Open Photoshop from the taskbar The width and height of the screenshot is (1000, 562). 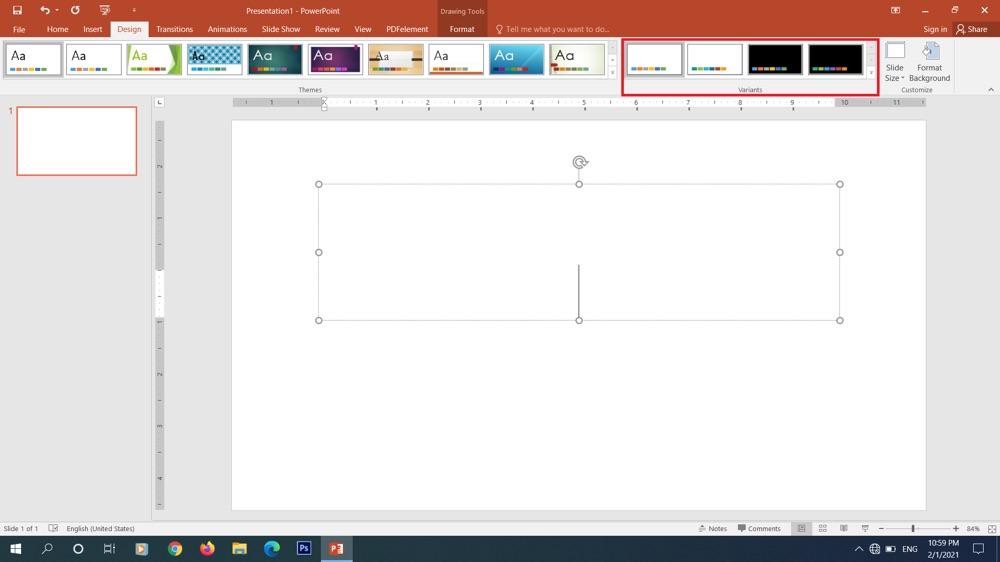click(x=304, y=549)
